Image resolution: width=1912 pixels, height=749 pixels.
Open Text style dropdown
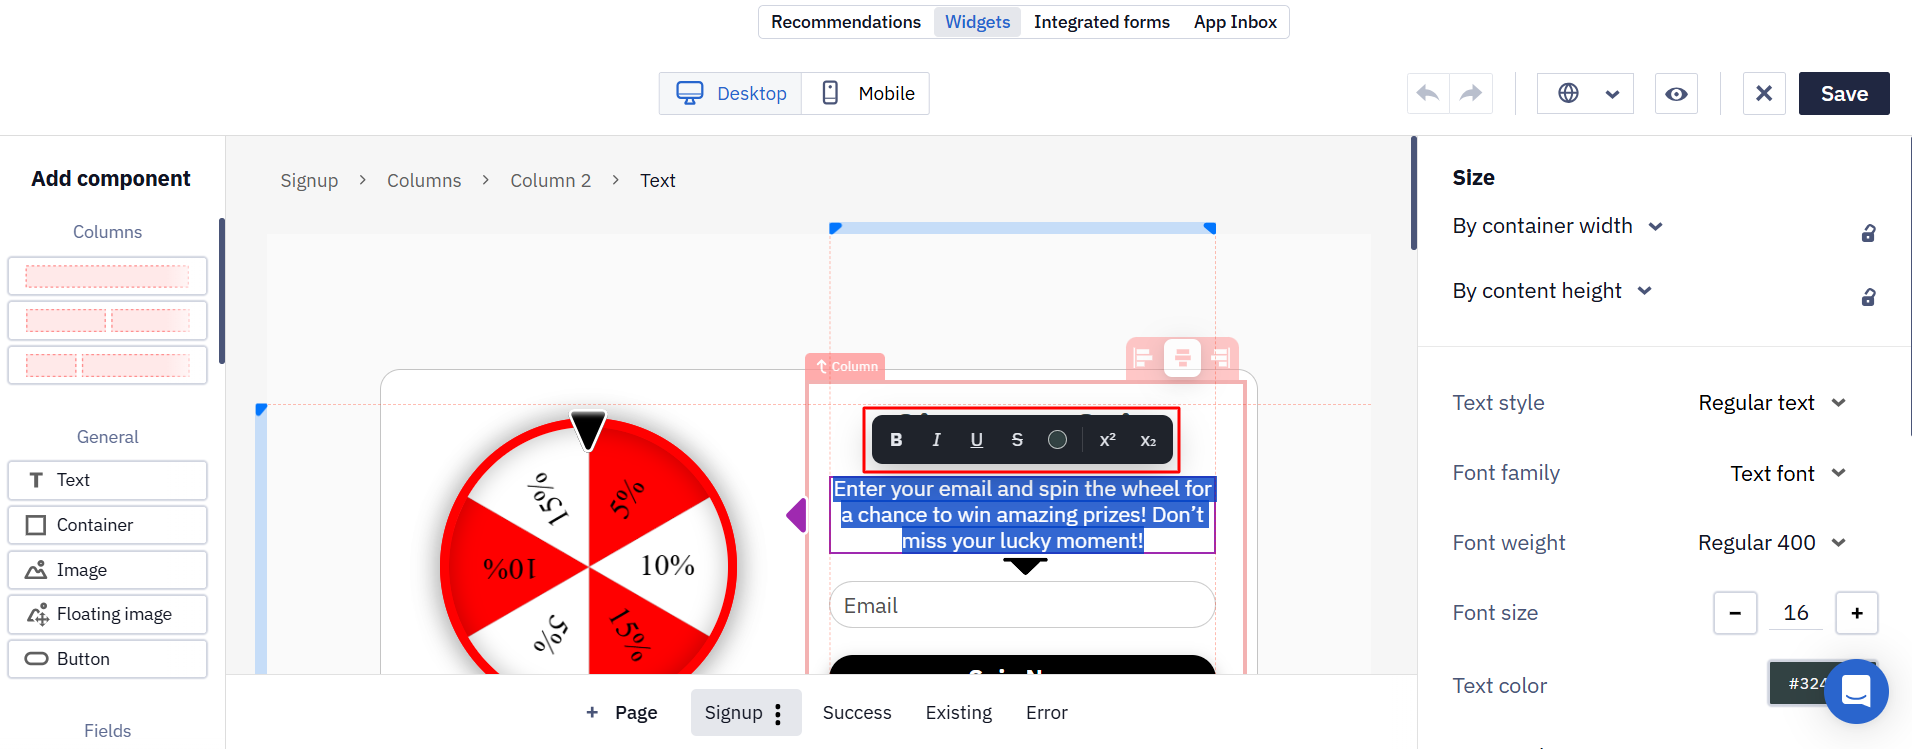pyautogui.click(x=1771, y=403)
